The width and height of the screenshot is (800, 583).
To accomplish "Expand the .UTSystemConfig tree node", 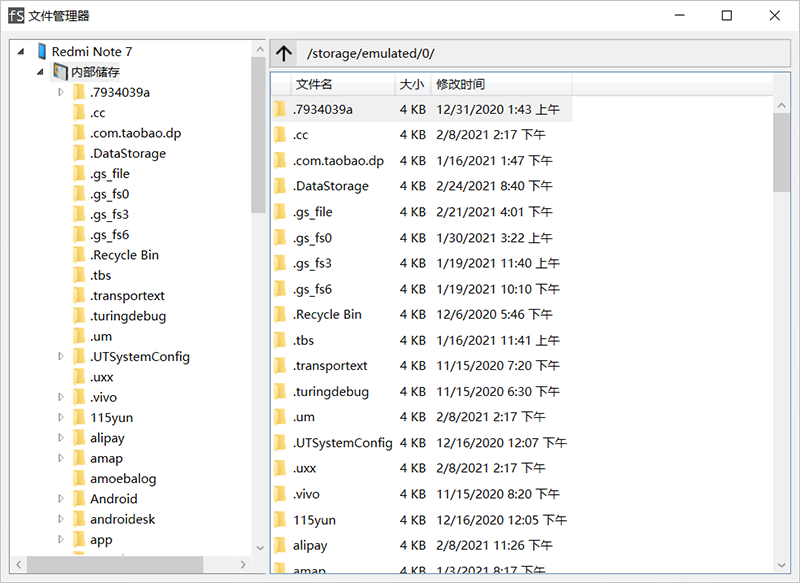I will 61,356.
